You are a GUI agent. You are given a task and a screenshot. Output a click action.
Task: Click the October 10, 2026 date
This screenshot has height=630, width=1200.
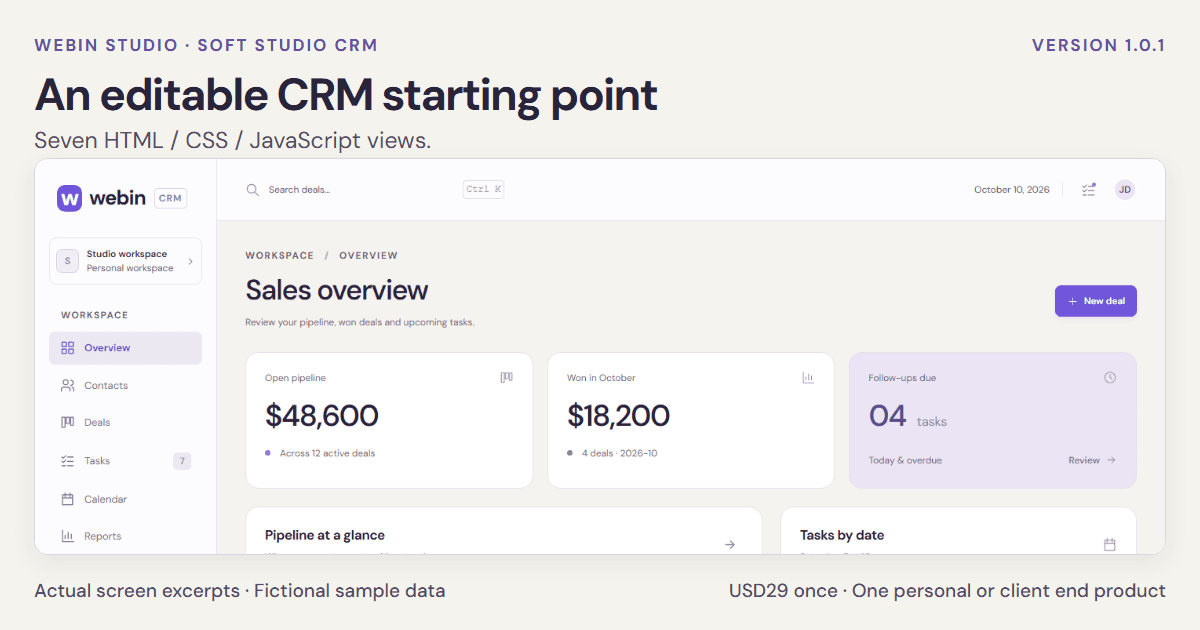(x=1012, y=190)
